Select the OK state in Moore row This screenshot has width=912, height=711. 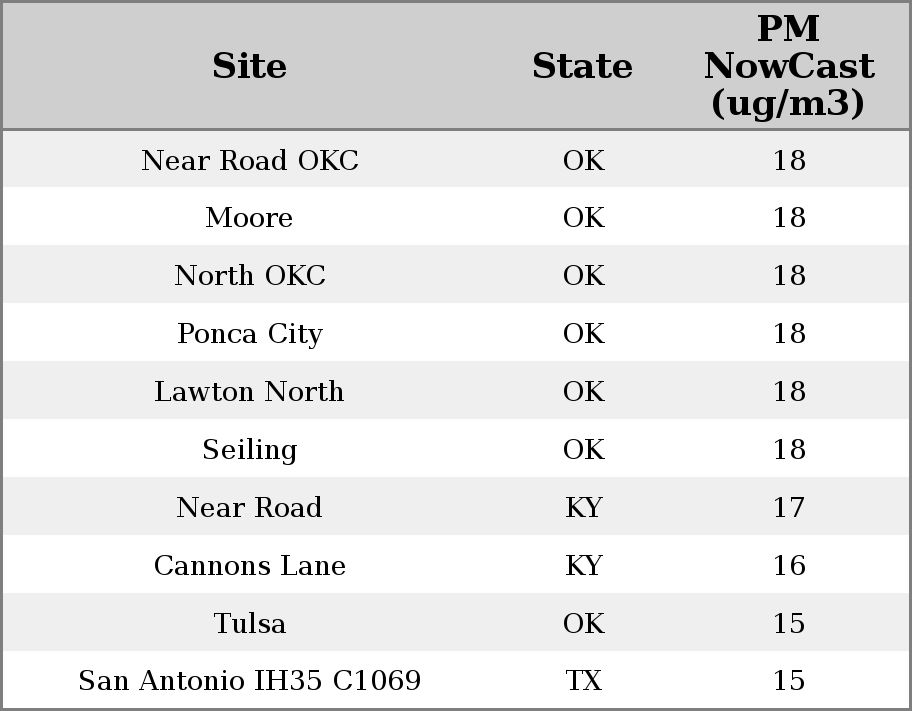pyautogui.click(x=583, y=218)
